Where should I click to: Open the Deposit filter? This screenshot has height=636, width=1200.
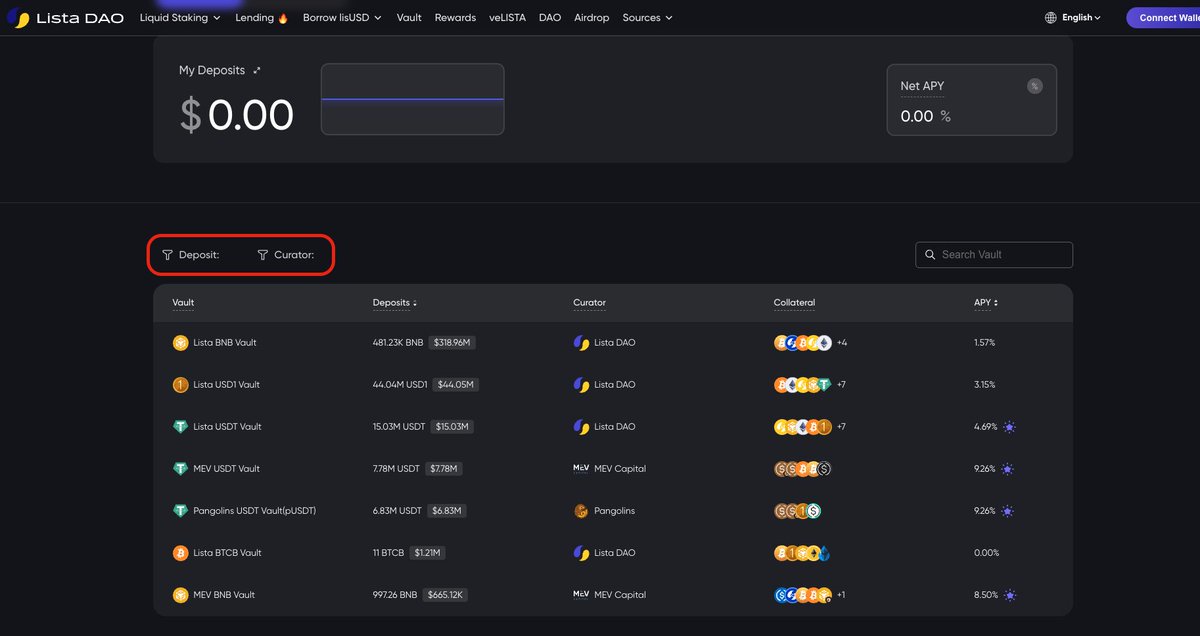(x=191, y=255)
